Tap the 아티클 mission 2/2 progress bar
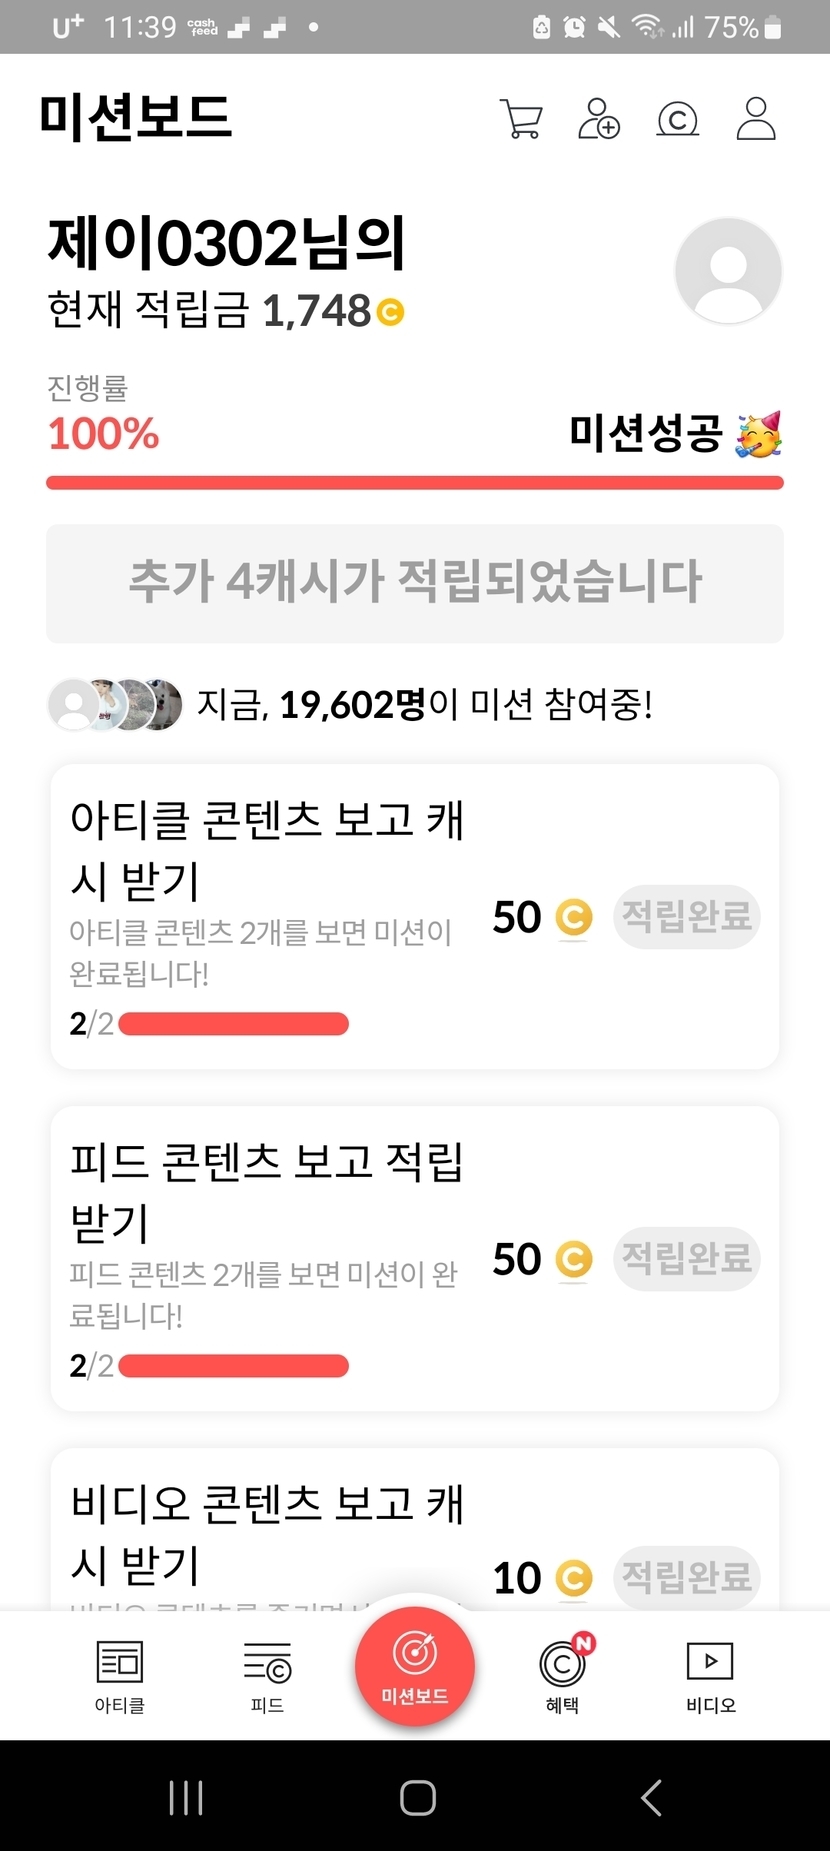Viewport: 830px width, 1851px height. (233, 1024)
